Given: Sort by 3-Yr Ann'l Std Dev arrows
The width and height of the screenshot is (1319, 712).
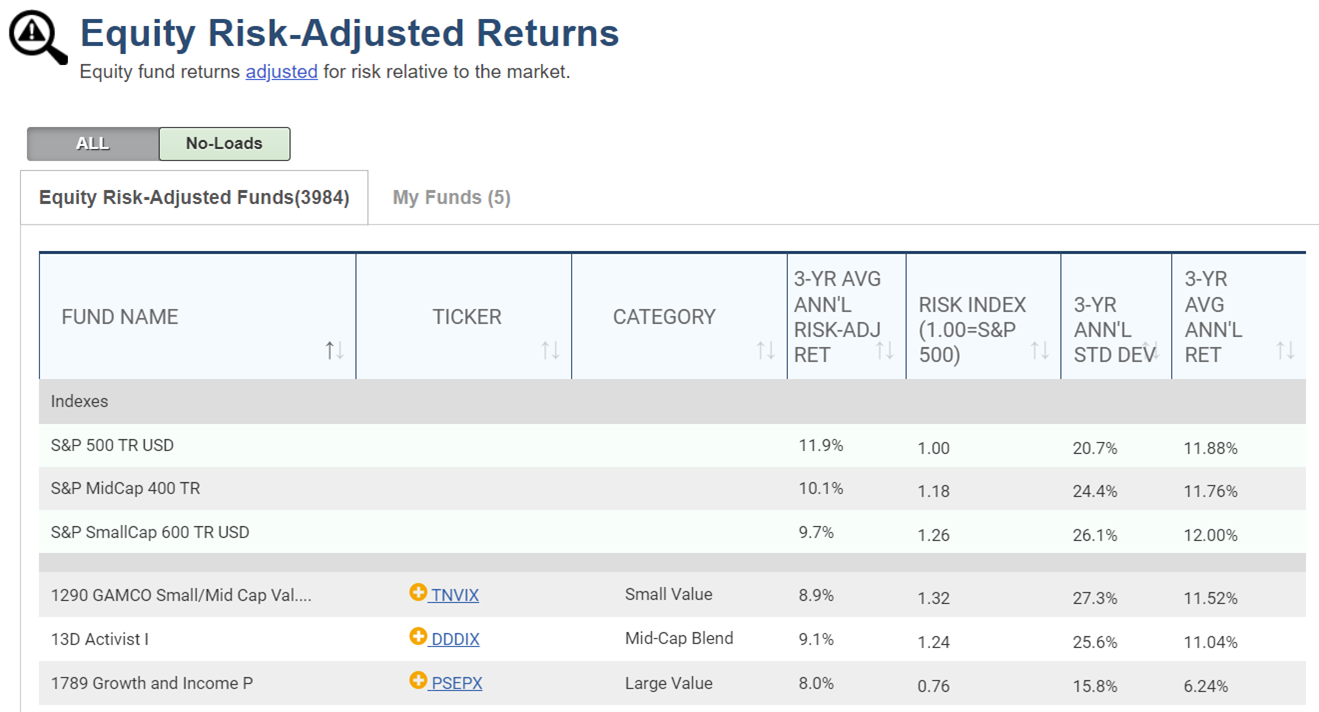Looking at the screenshot, I should coord(1151,350).
